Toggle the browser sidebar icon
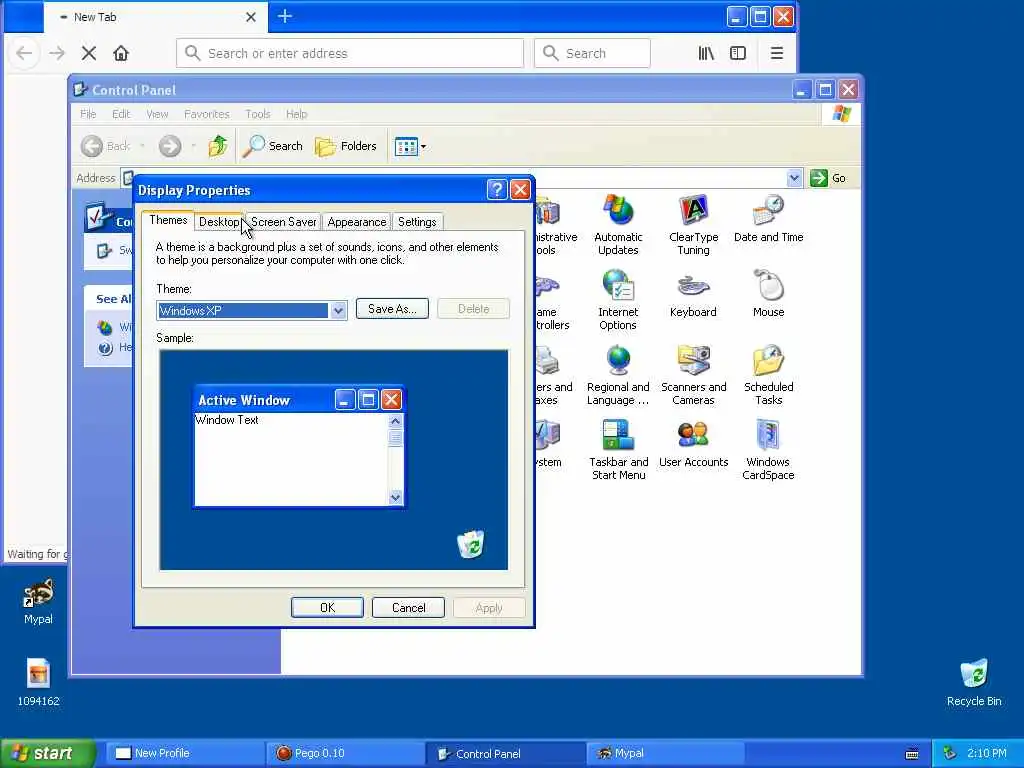The image size is (1024, 768). (738, 53)
